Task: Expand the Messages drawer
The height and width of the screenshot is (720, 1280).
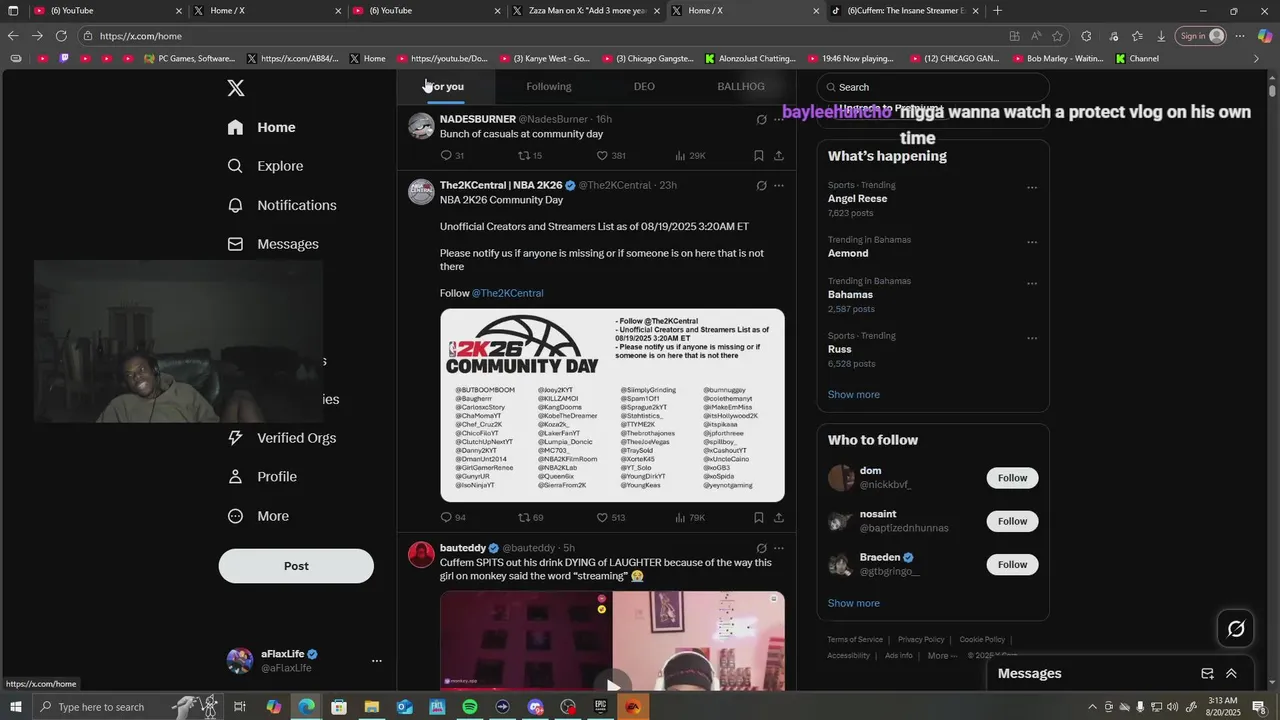Action: pos(1231,674)
